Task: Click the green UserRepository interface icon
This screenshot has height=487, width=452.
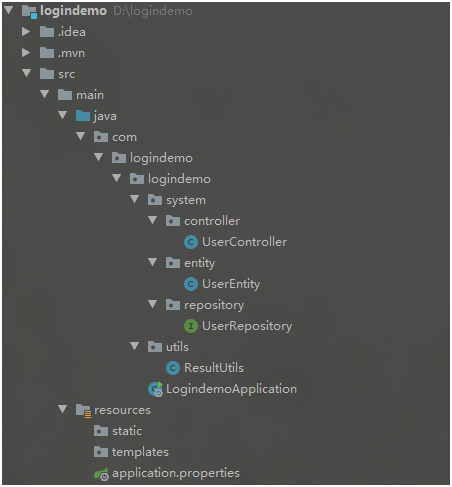Action: point(191,326)
